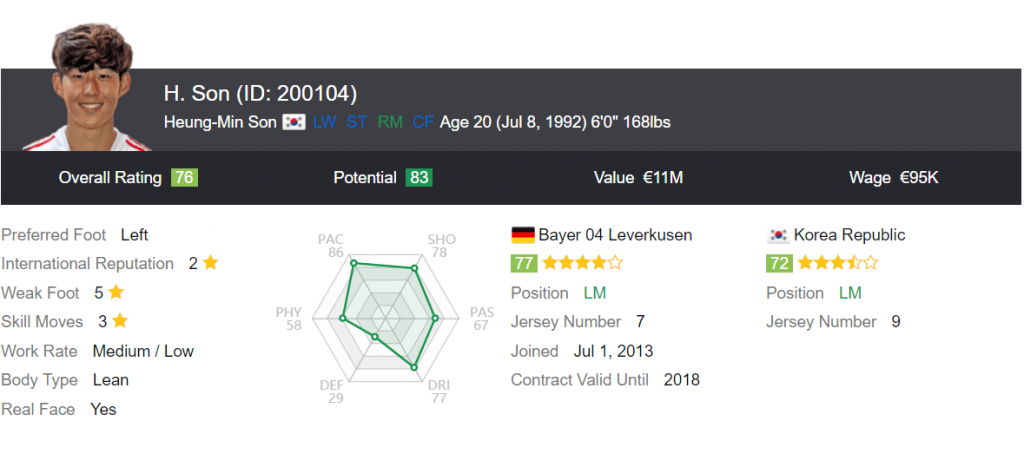This screenshot has height=454, width=1024.
Task: Click the Weak Foot star icon
Action: (116, 292)
